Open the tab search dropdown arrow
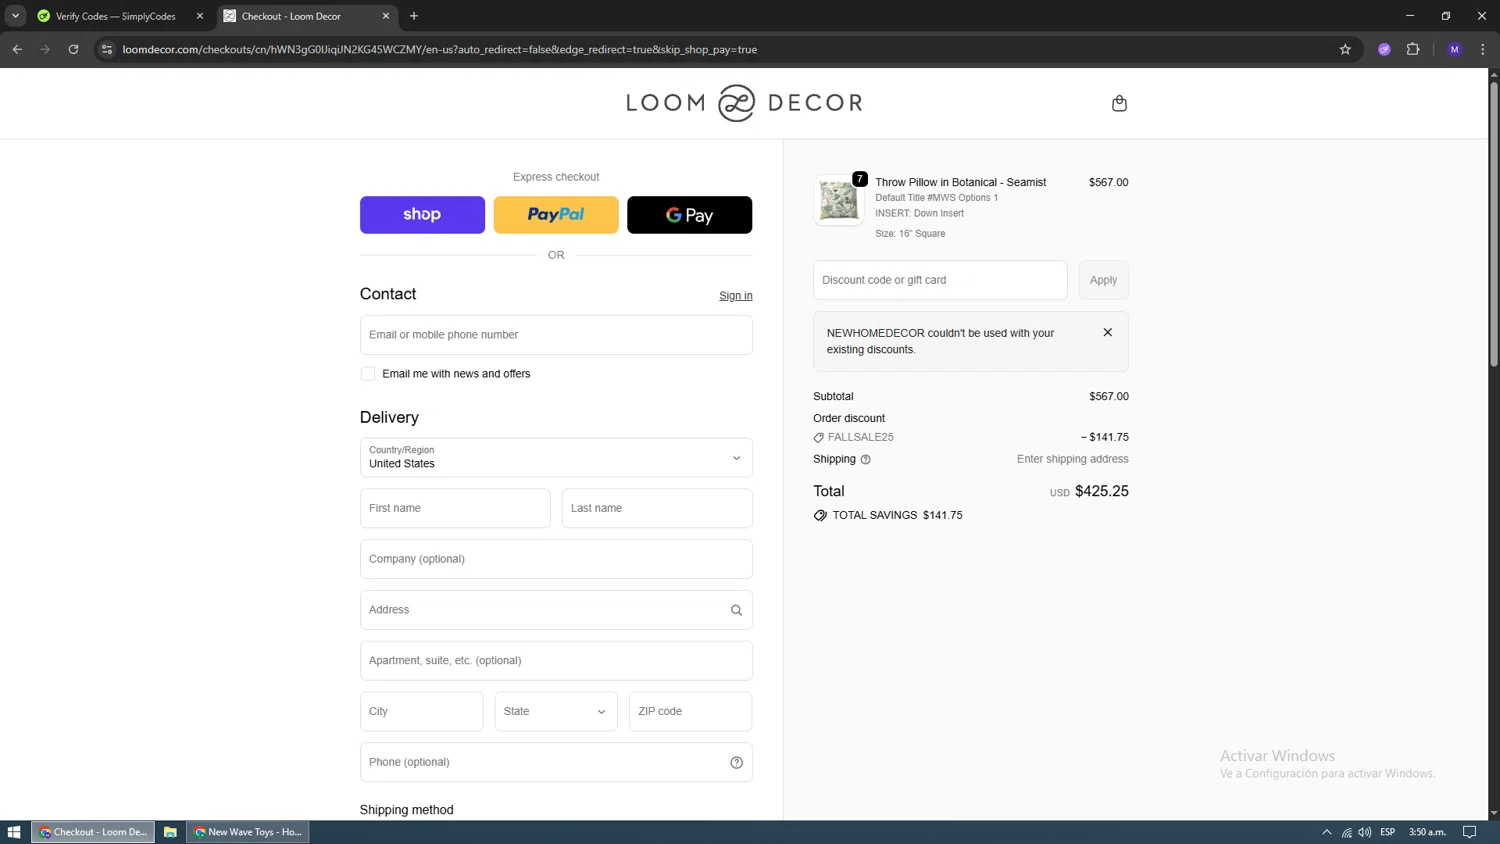 pos(15,16)
